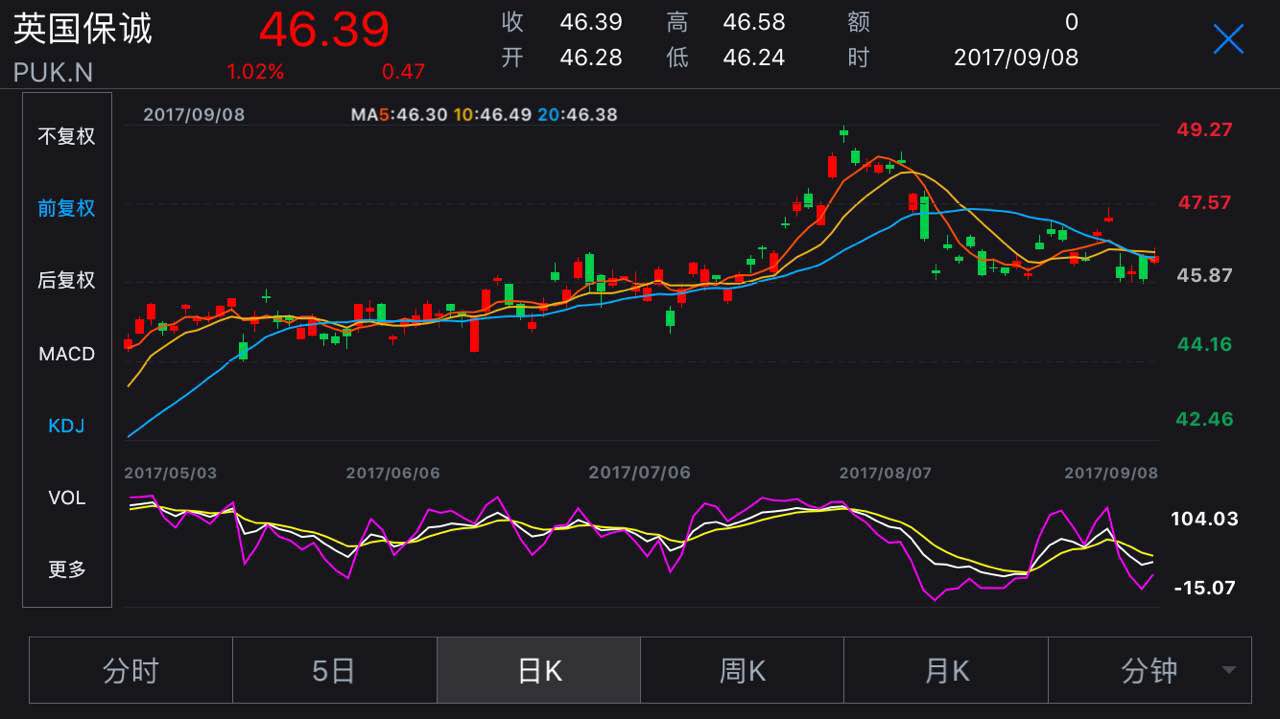Select 不复权 adjustment option
Viewport: 1280px width, 719px height.
(67, 136)
